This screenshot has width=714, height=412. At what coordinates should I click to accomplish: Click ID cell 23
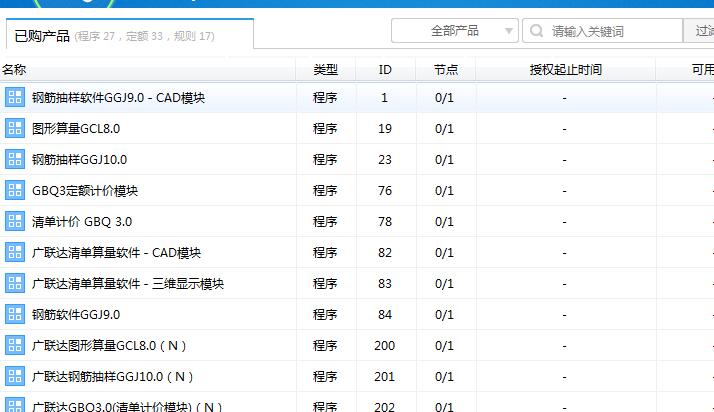385,160
